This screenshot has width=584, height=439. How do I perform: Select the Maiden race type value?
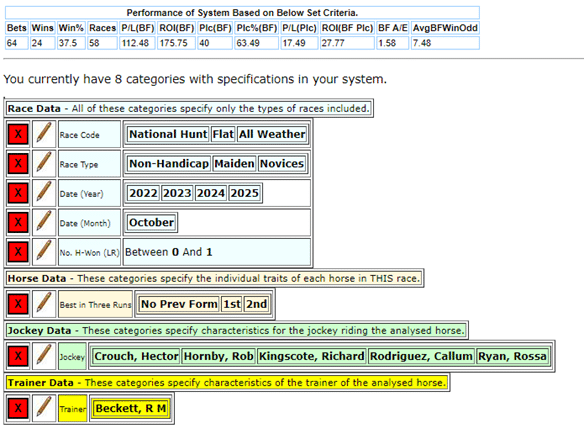[x=234, y=163]
